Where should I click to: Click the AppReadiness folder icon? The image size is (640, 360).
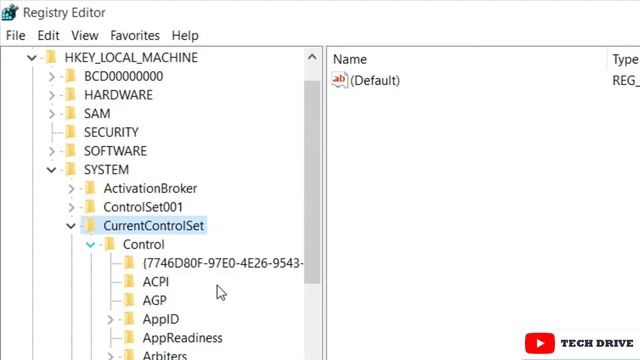point(129,338)
